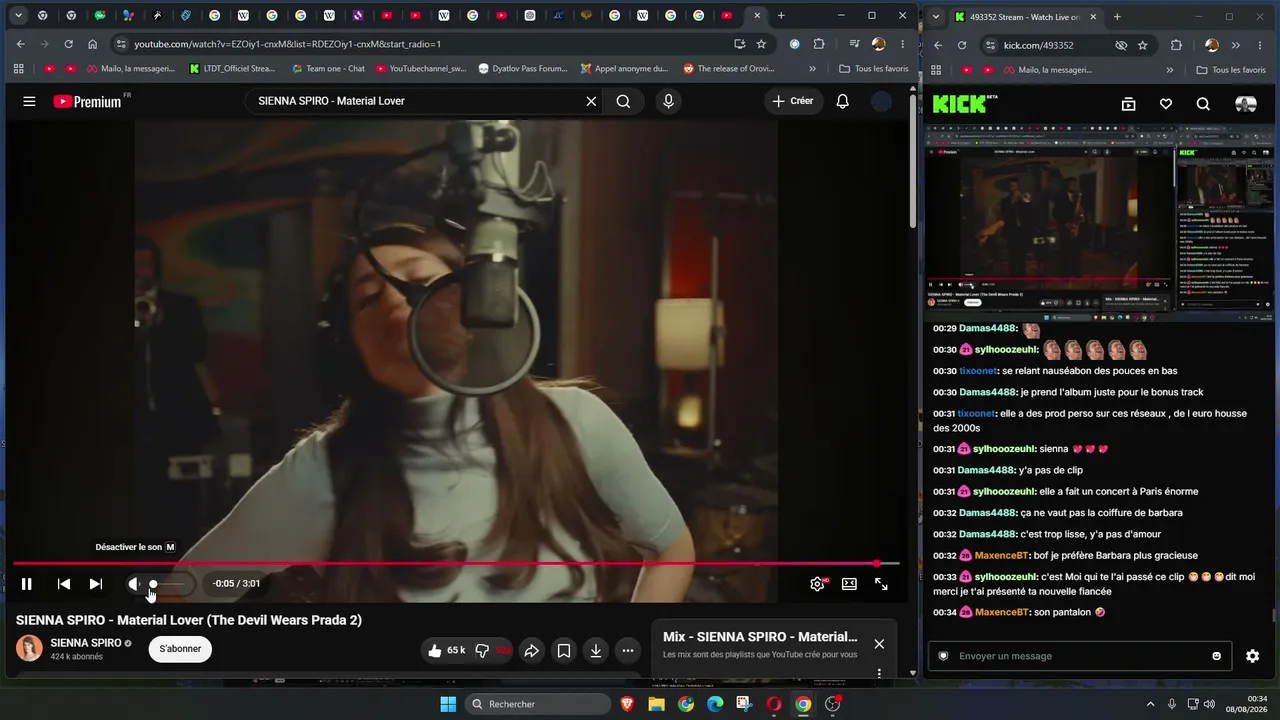The width and height of the screenshot is (1280, 720).
Task: Open the Team one - Chat bookmark
Action: pyautogui.click(x=328, y=69)
